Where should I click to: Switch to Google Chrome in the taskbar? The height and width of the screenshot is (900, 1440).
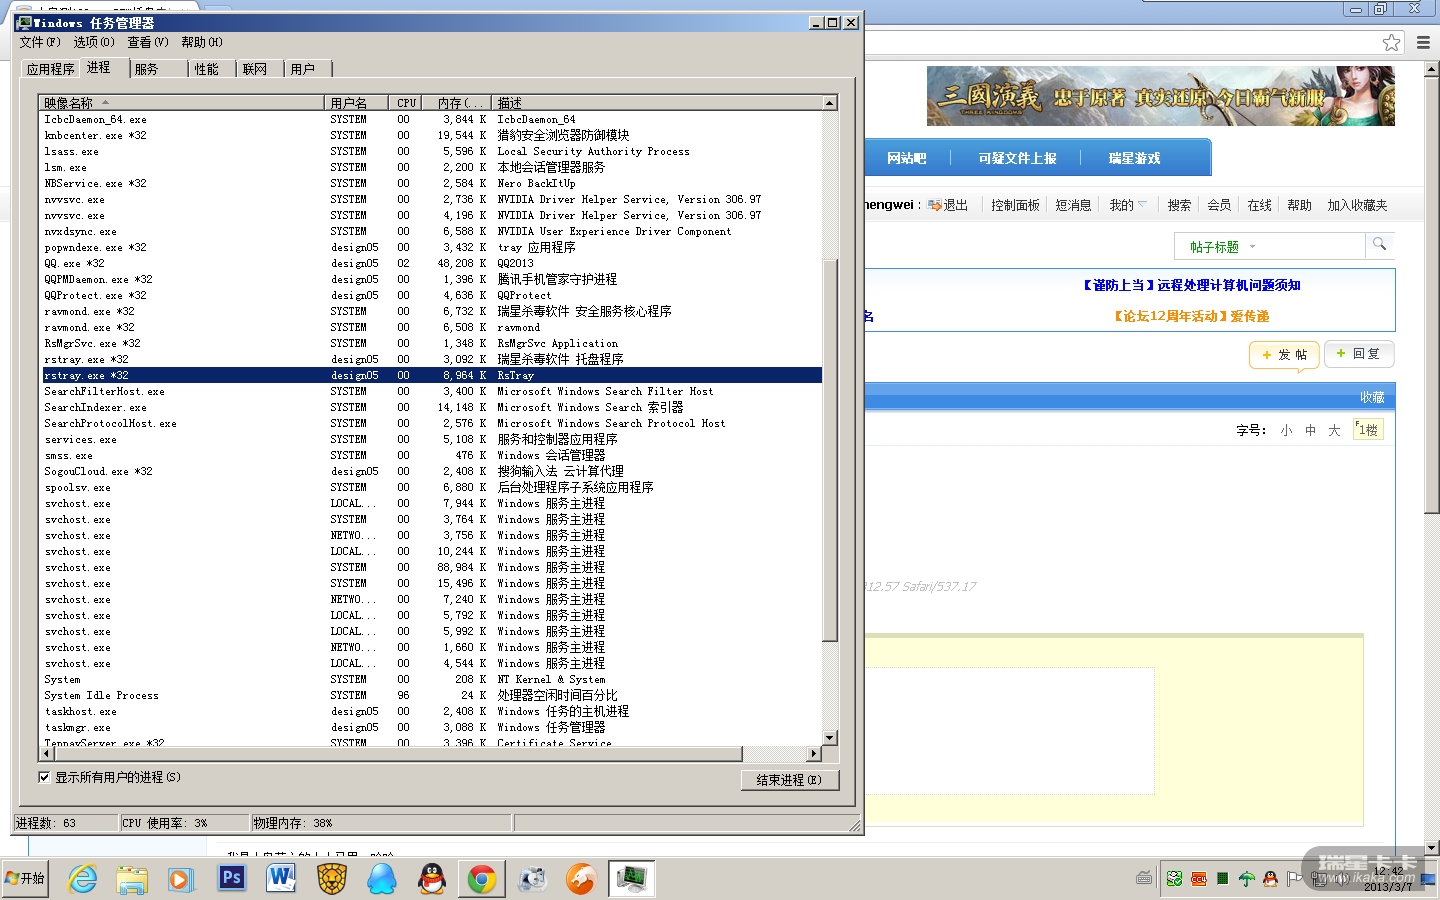[482, 879]
